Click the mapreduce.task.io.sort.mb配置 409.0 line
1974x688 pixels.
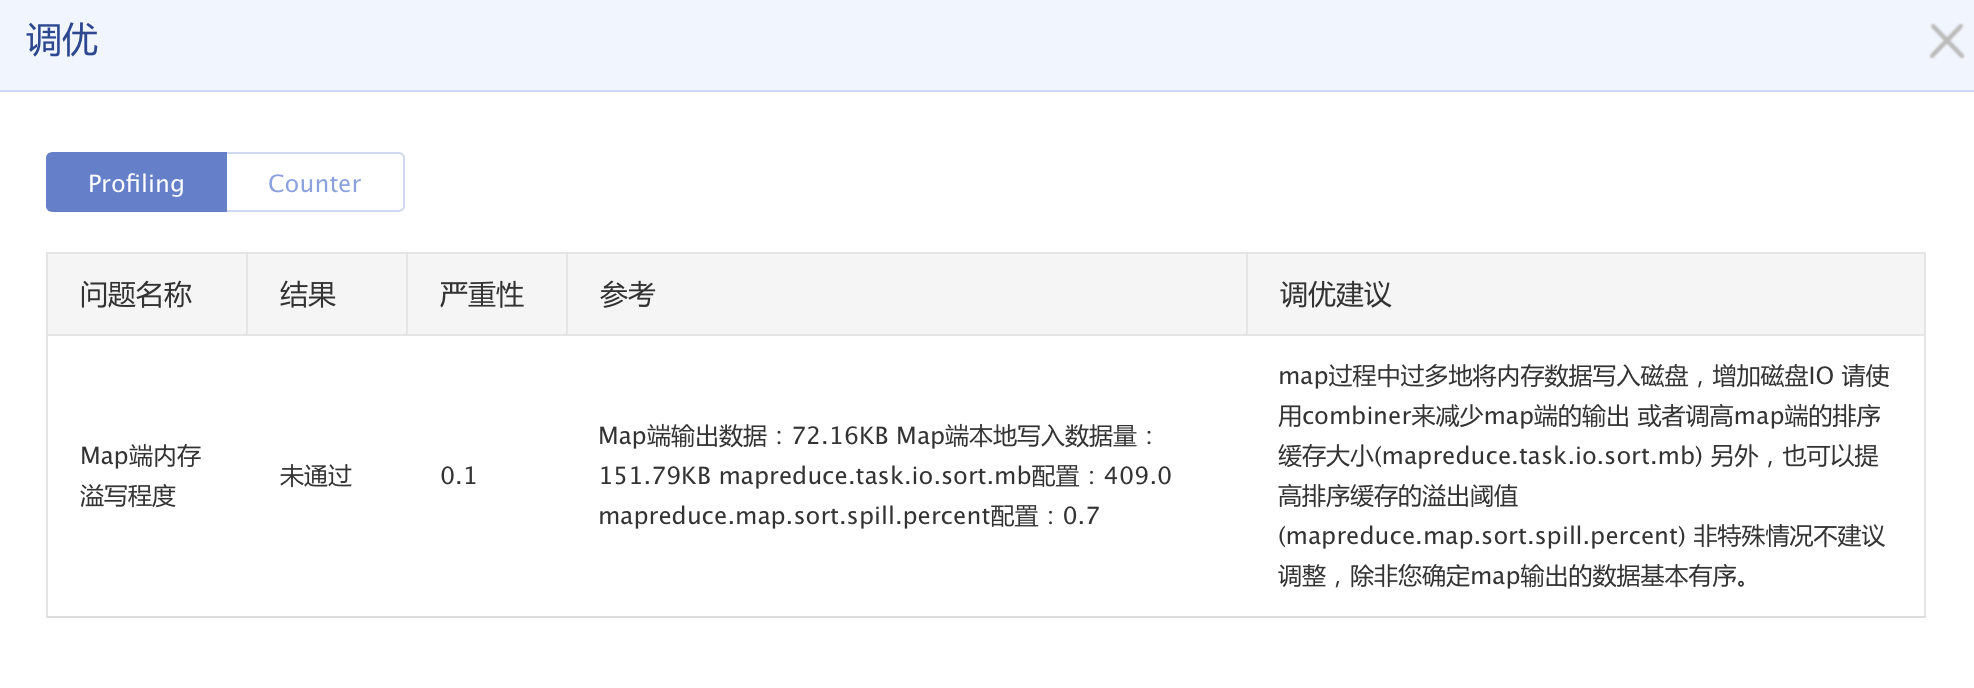pyautogui.click(x=945, y=476)
